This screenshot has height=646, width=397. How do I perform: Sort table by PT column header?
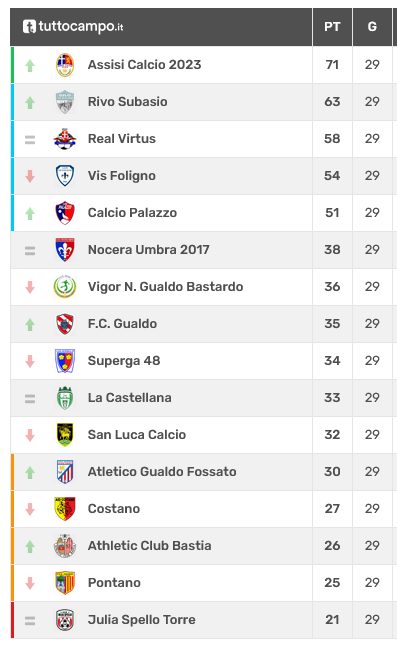click(x=332, y=27)
